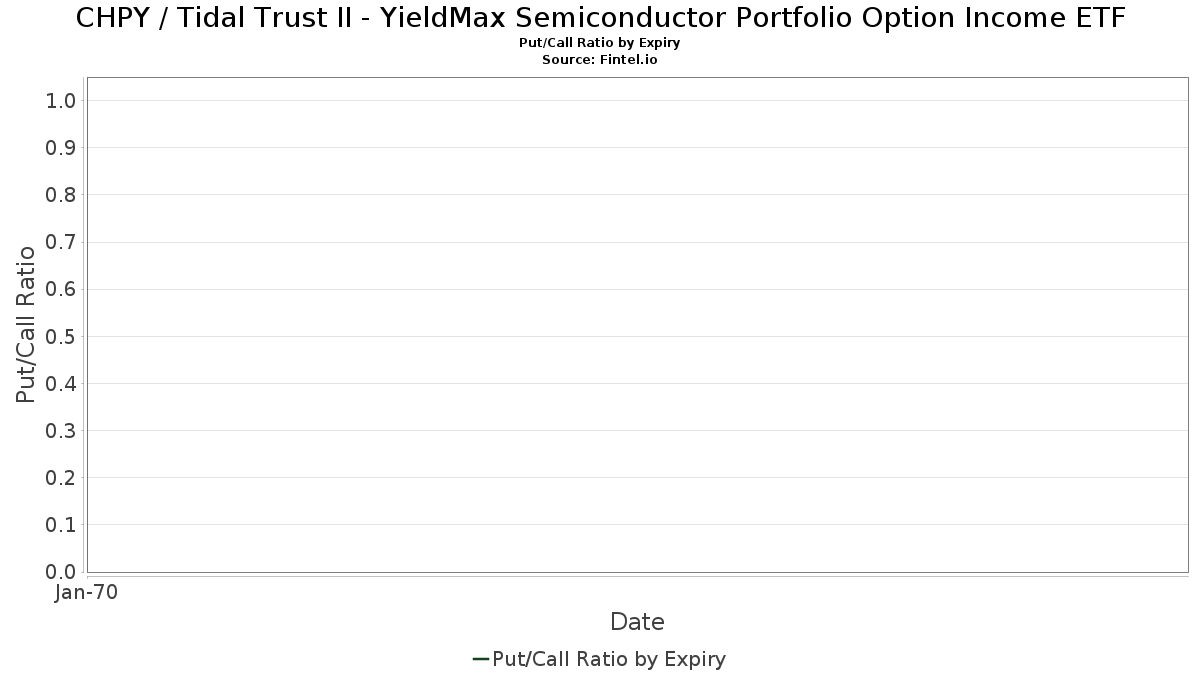Click the Jan-70 x-axis tick label

(x=87, y=592)
